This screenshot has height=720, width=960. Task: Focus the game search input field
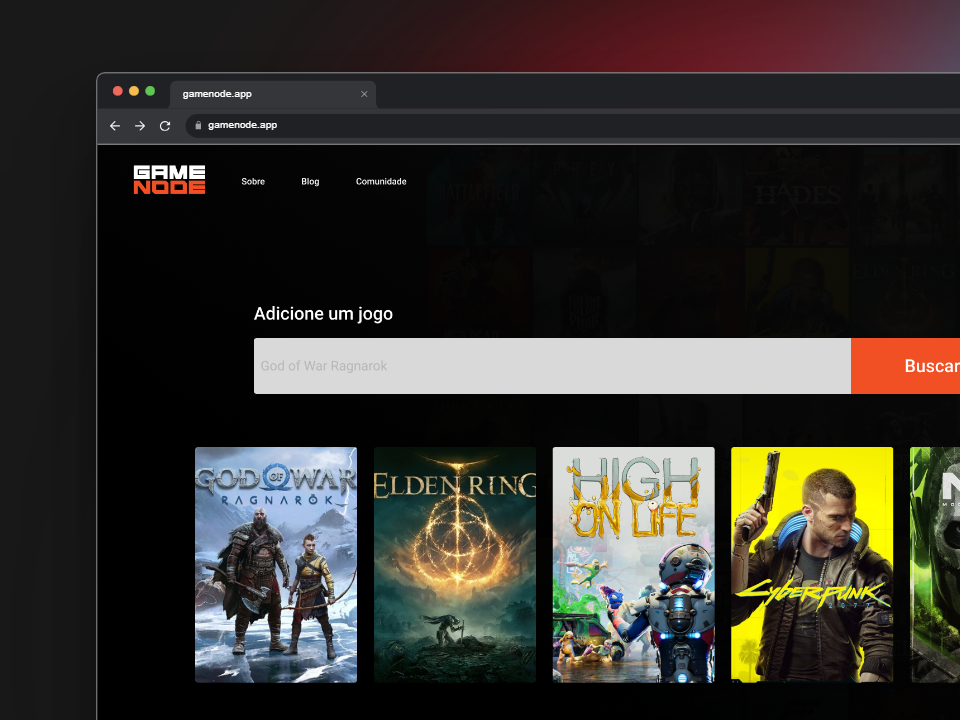pos(552,366)
